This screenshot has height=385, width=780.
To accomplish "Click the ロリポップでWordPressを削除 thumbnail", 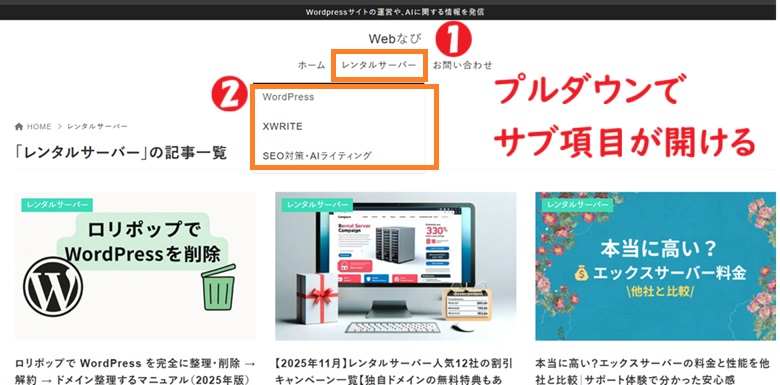I will click(135, 266).
